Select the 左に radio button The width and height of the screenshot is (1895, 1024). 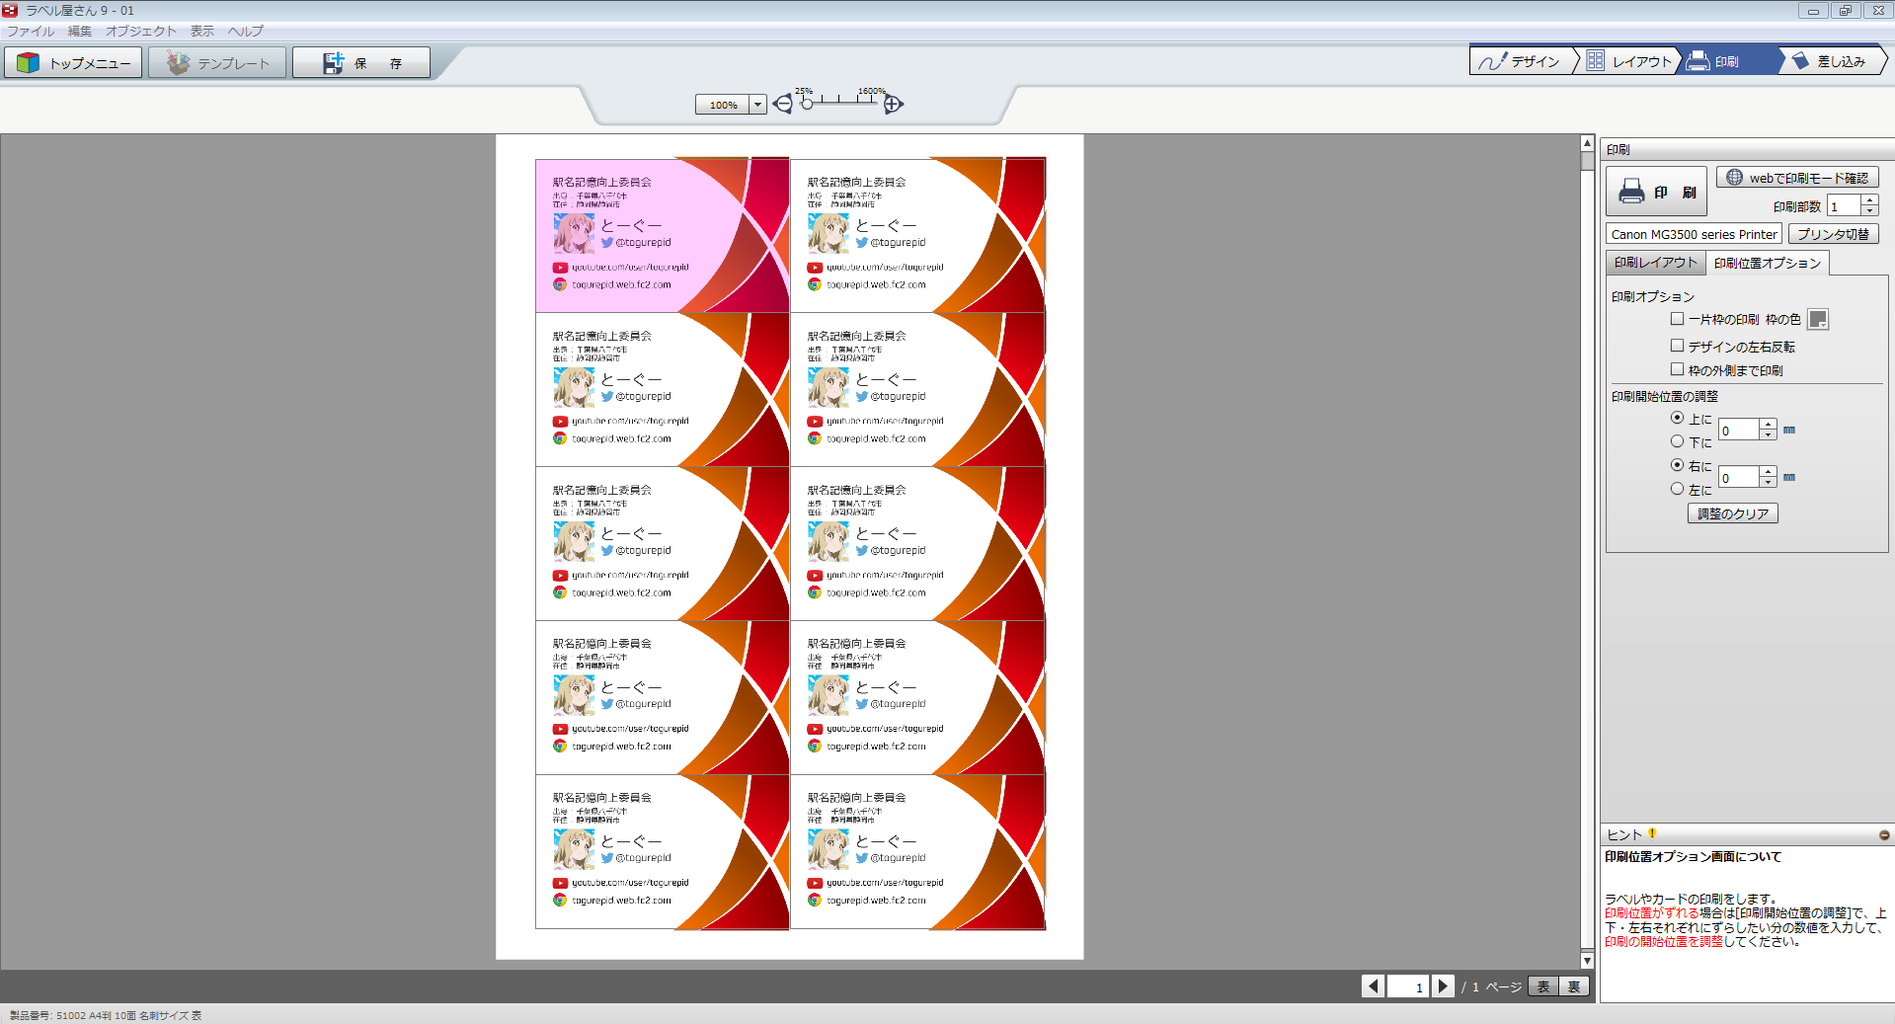click(x=1677, y=489)
